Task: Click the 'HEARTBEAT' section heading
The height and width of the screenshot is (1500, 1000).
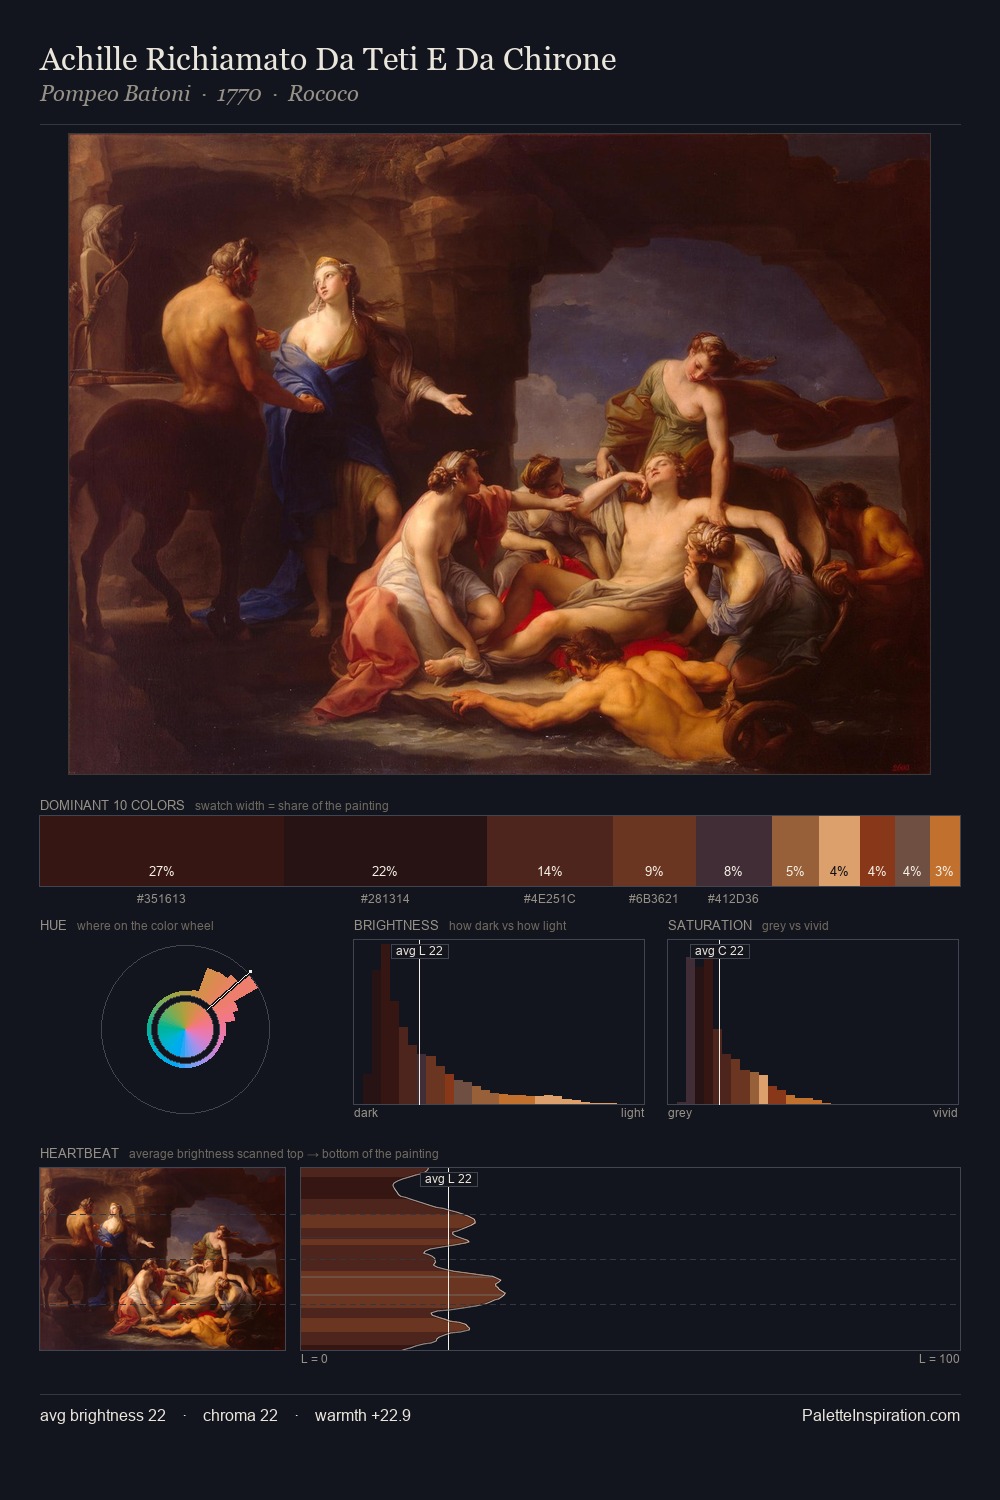Action: click(79, 1153)
